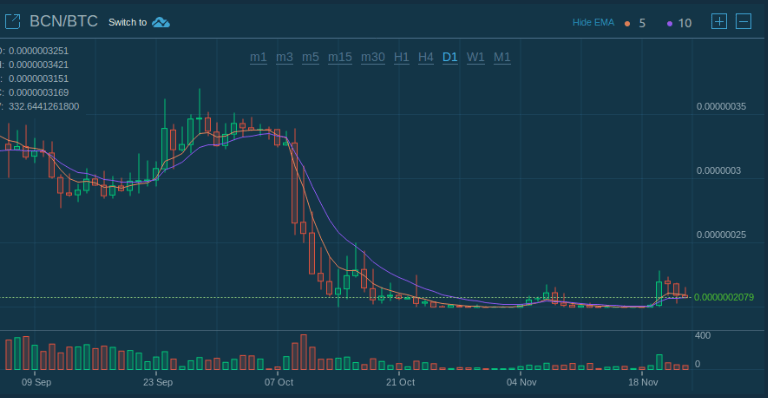
Task: Click the 21 Oct date marker
Action: [400, 382]
